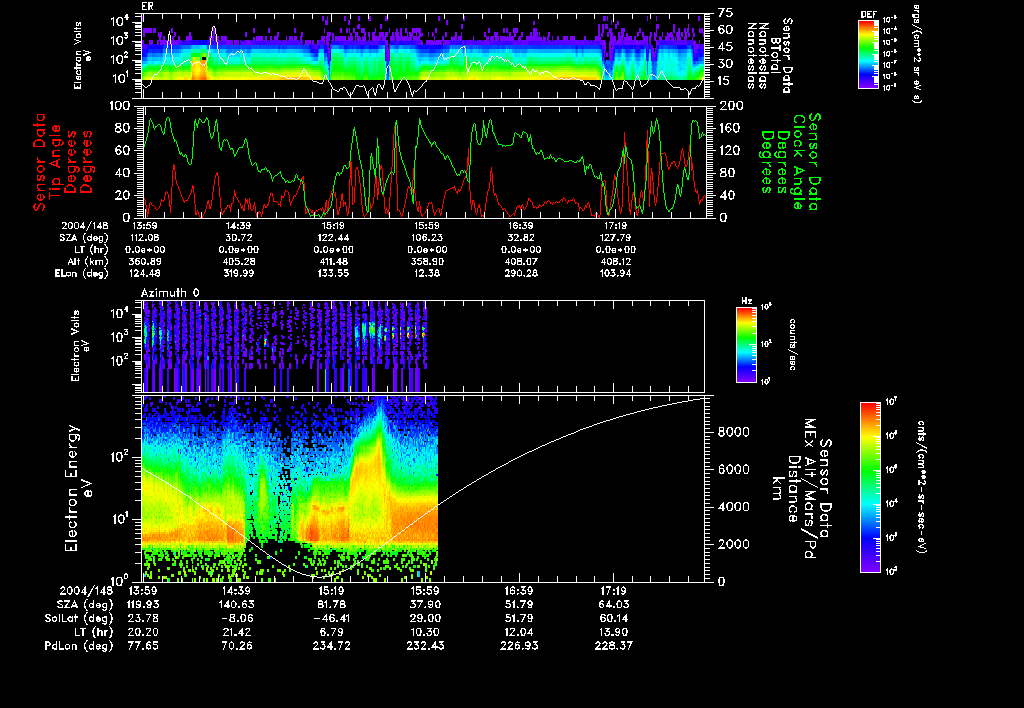The height and width of the screenshot is (708, 1024).
Task: Click local time value 6.79
Action: point(331,632)
